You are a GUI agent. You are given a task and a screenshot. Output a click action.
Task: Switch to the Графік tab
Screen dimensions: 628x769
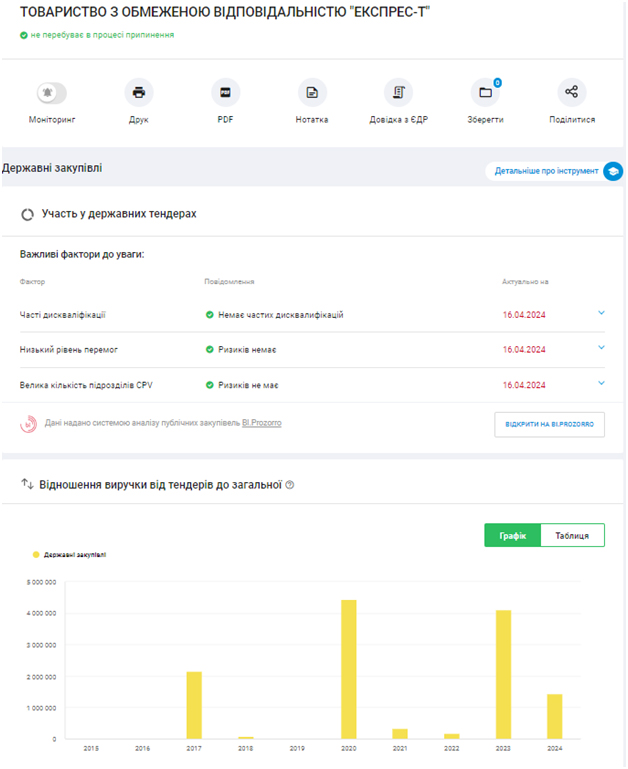tap(512, 536)
